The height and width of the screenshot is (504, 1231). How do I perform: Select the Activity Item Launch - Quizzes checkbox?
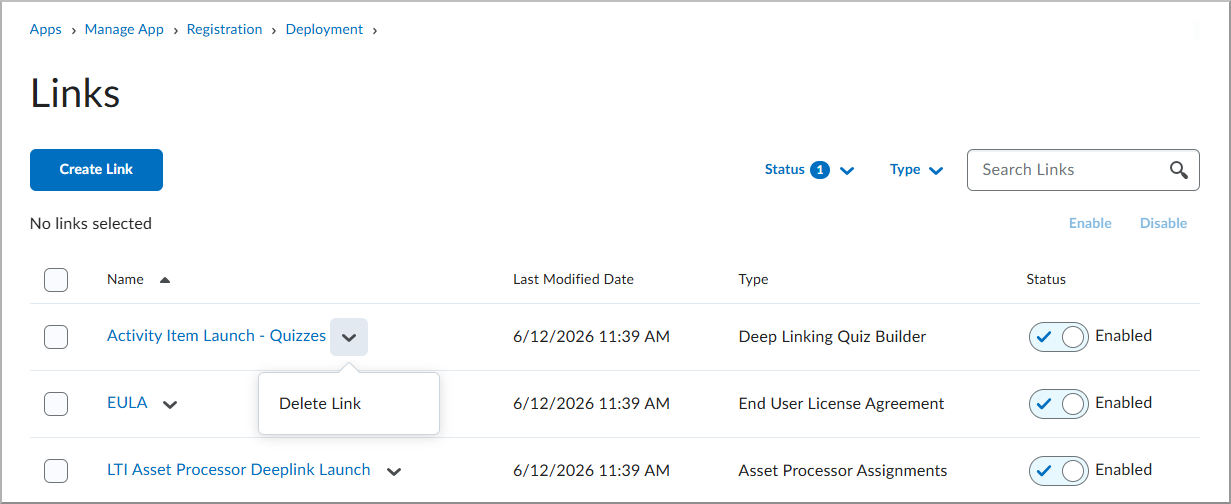coord(56,337)
